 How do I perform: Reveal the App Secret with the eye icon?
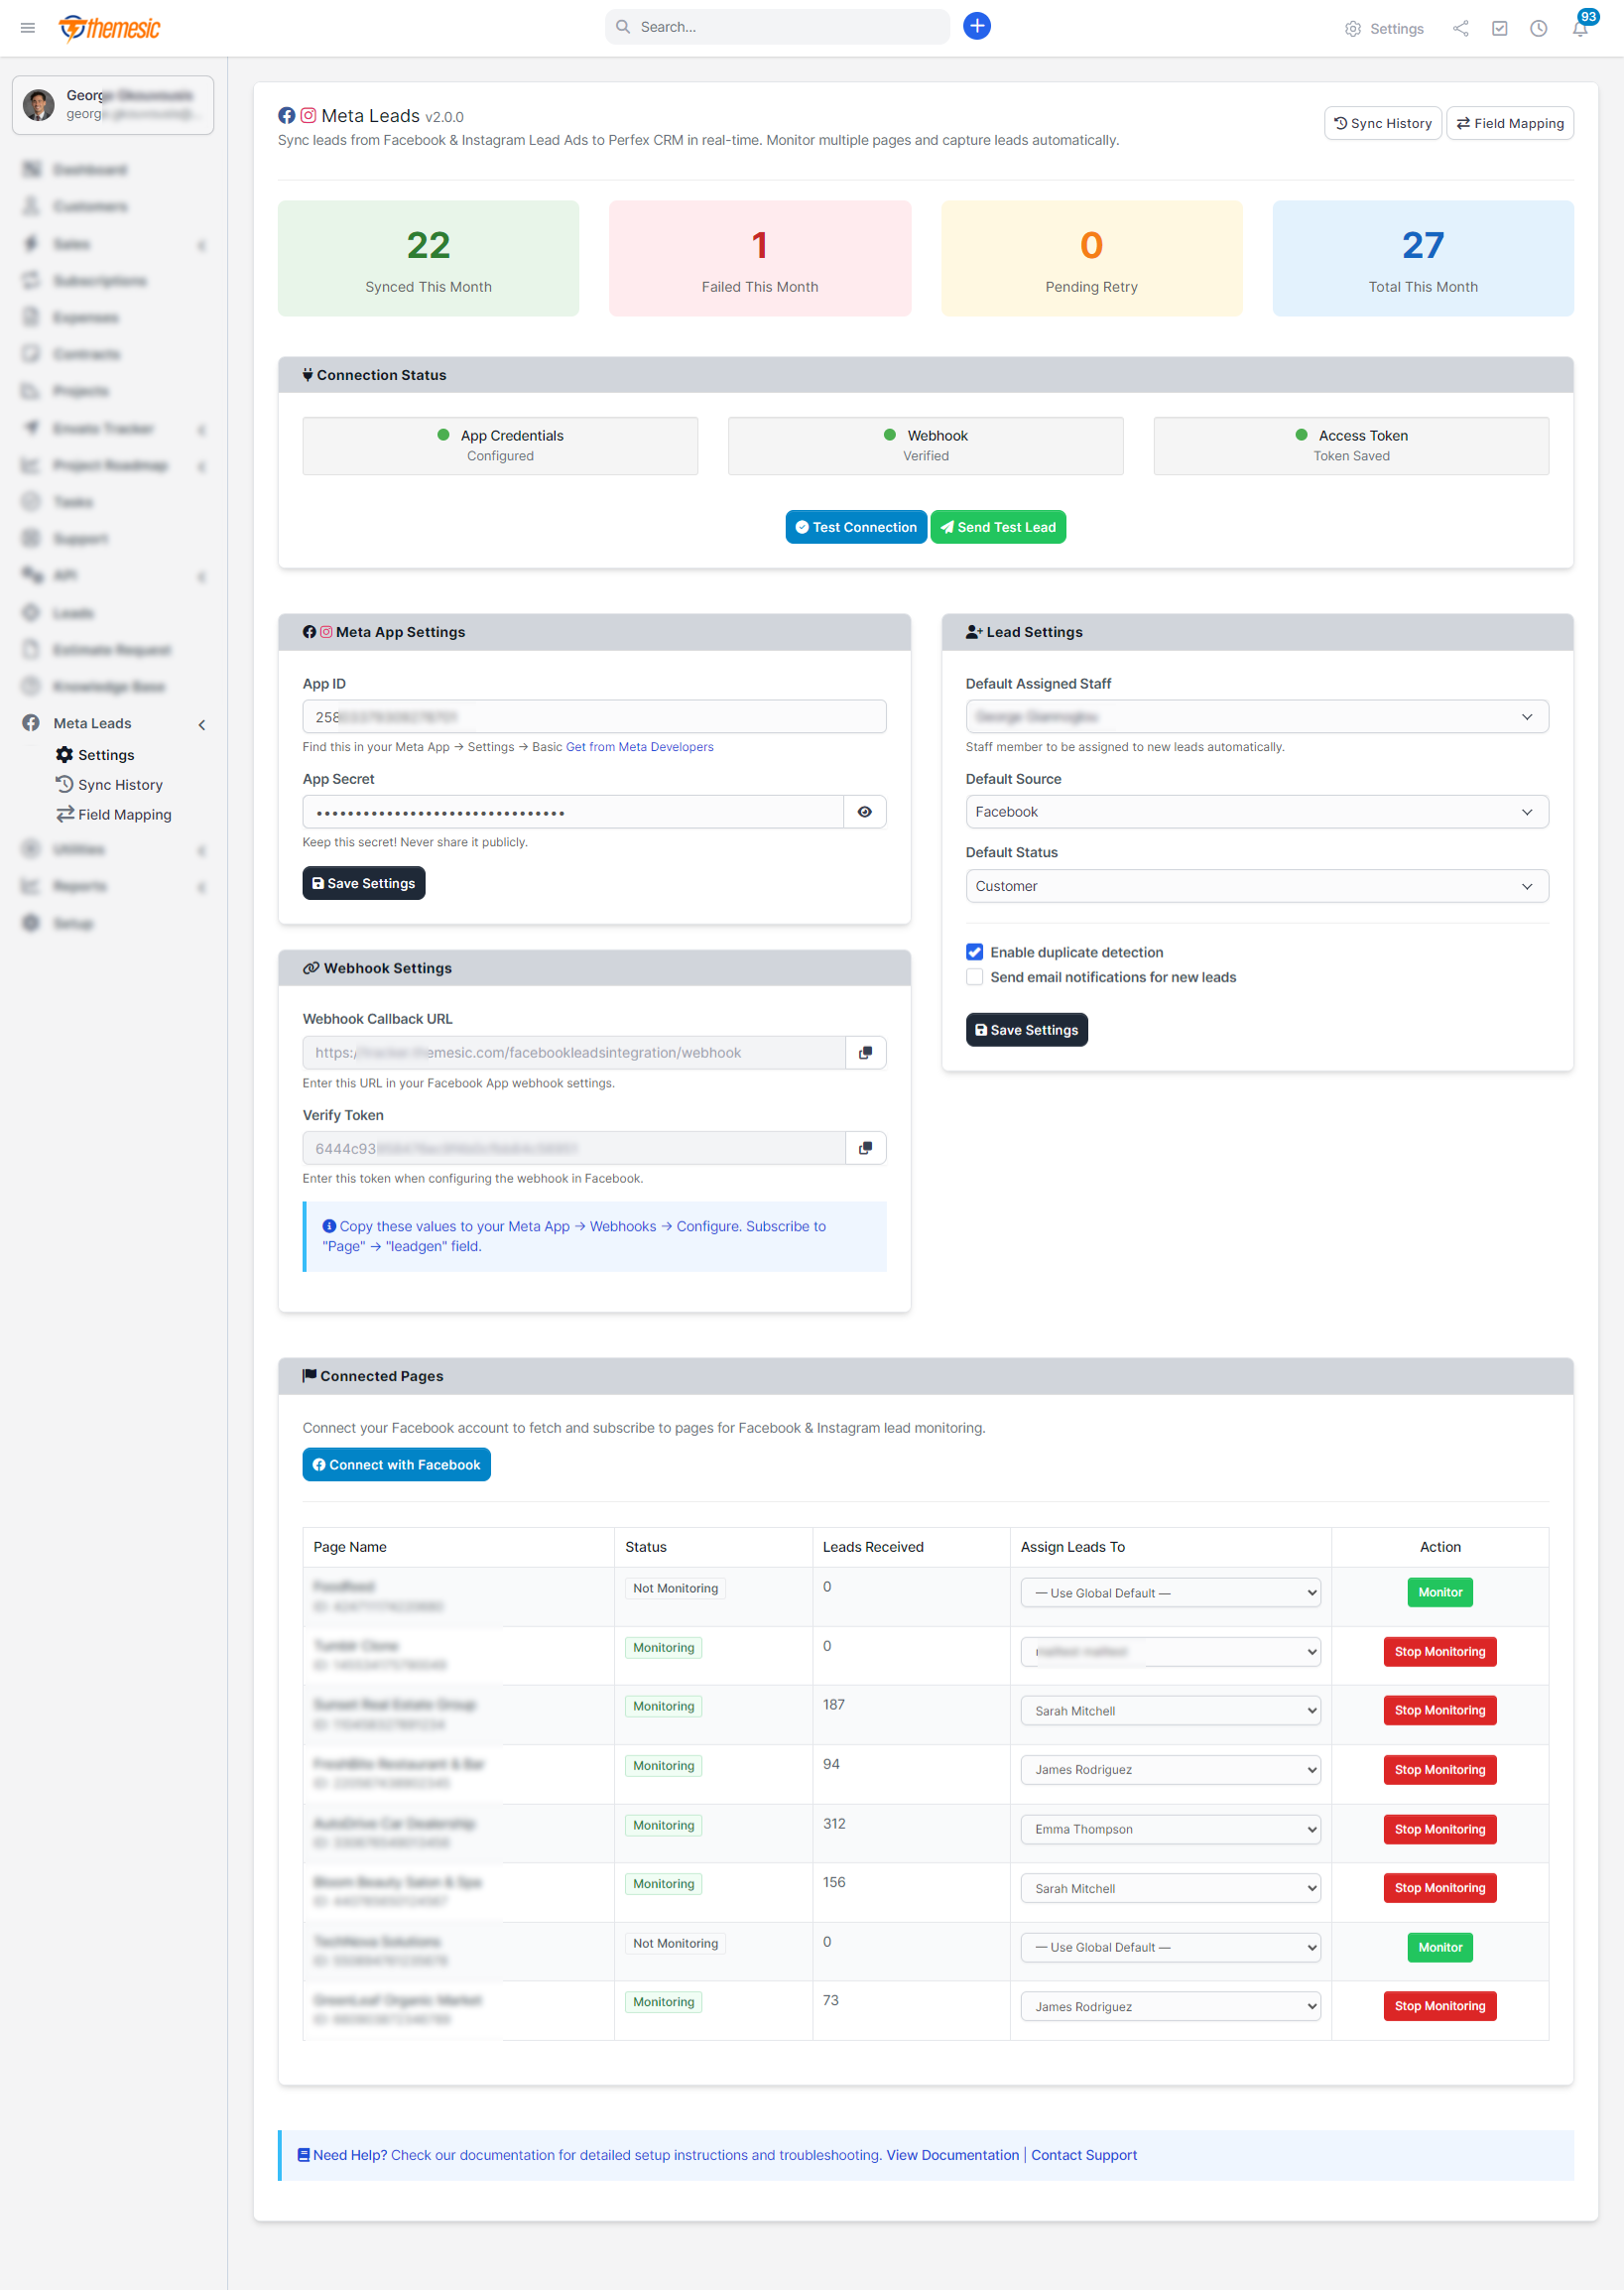tap(864, 811)
